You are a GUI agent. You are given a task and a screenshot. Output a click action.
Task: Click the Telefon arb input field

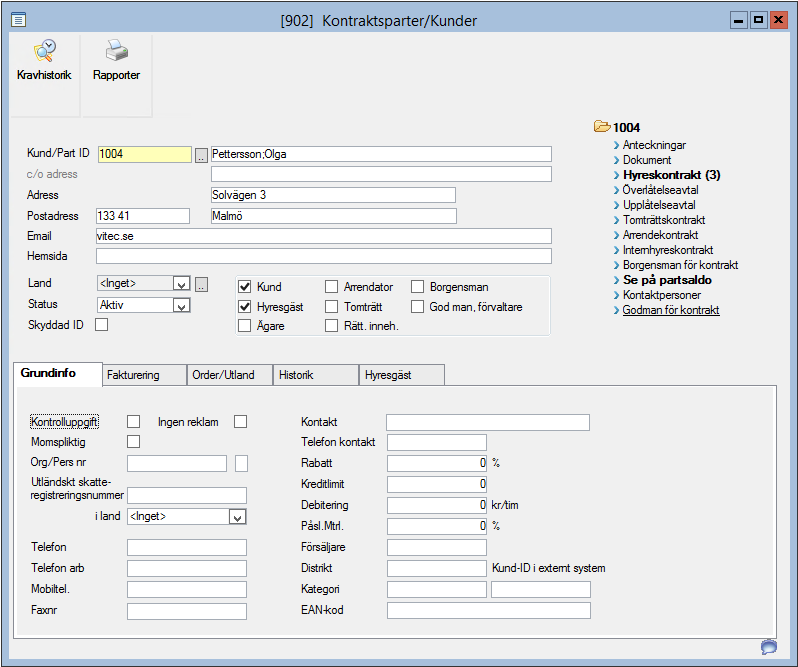coord(187,568)
